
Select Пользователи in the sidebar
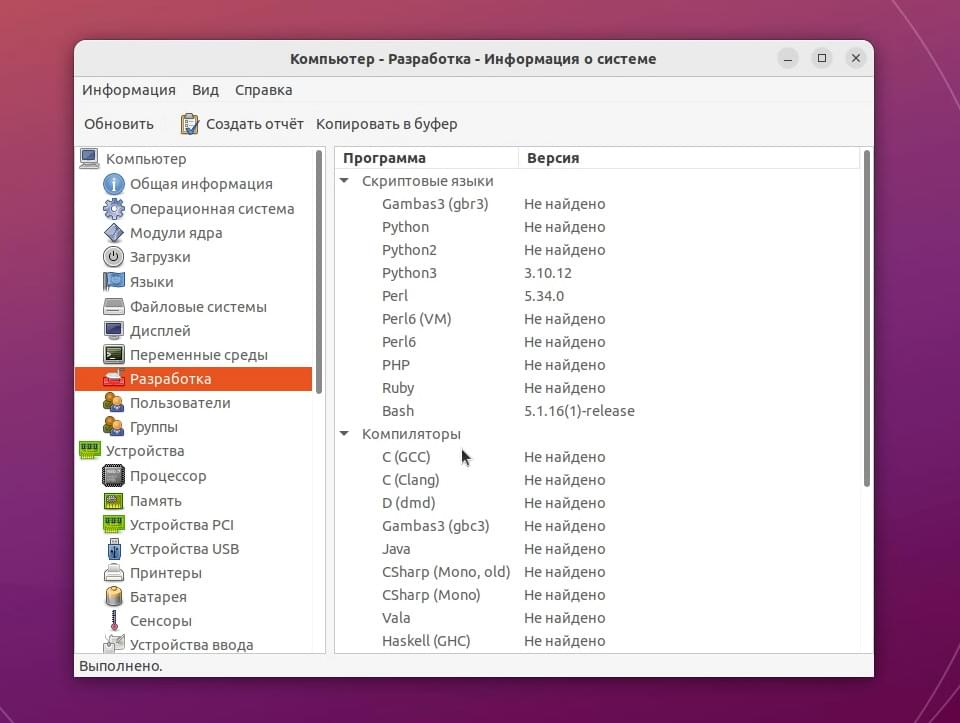pyautogui.click(x=180, y=403)
